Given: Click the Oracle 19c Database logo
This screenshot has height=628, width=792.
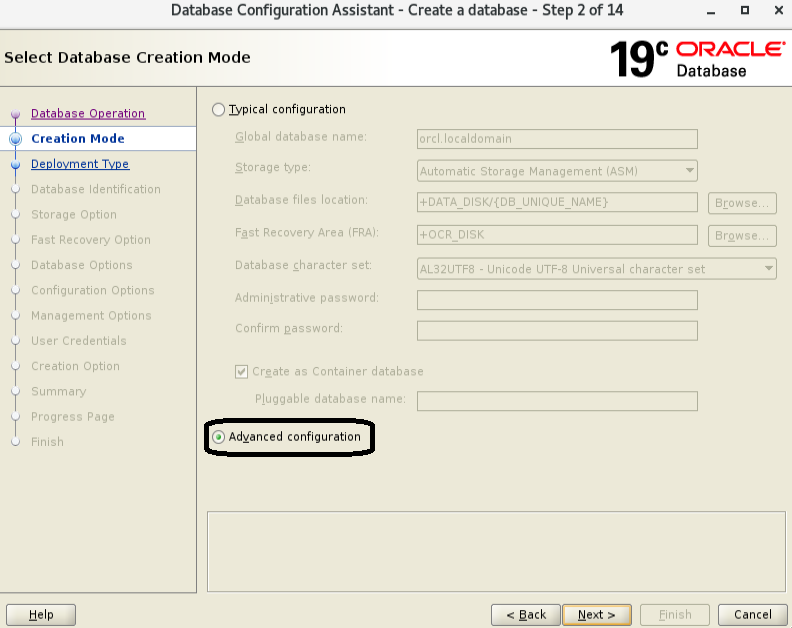Looking at the screenshot, I should (698, 59).
